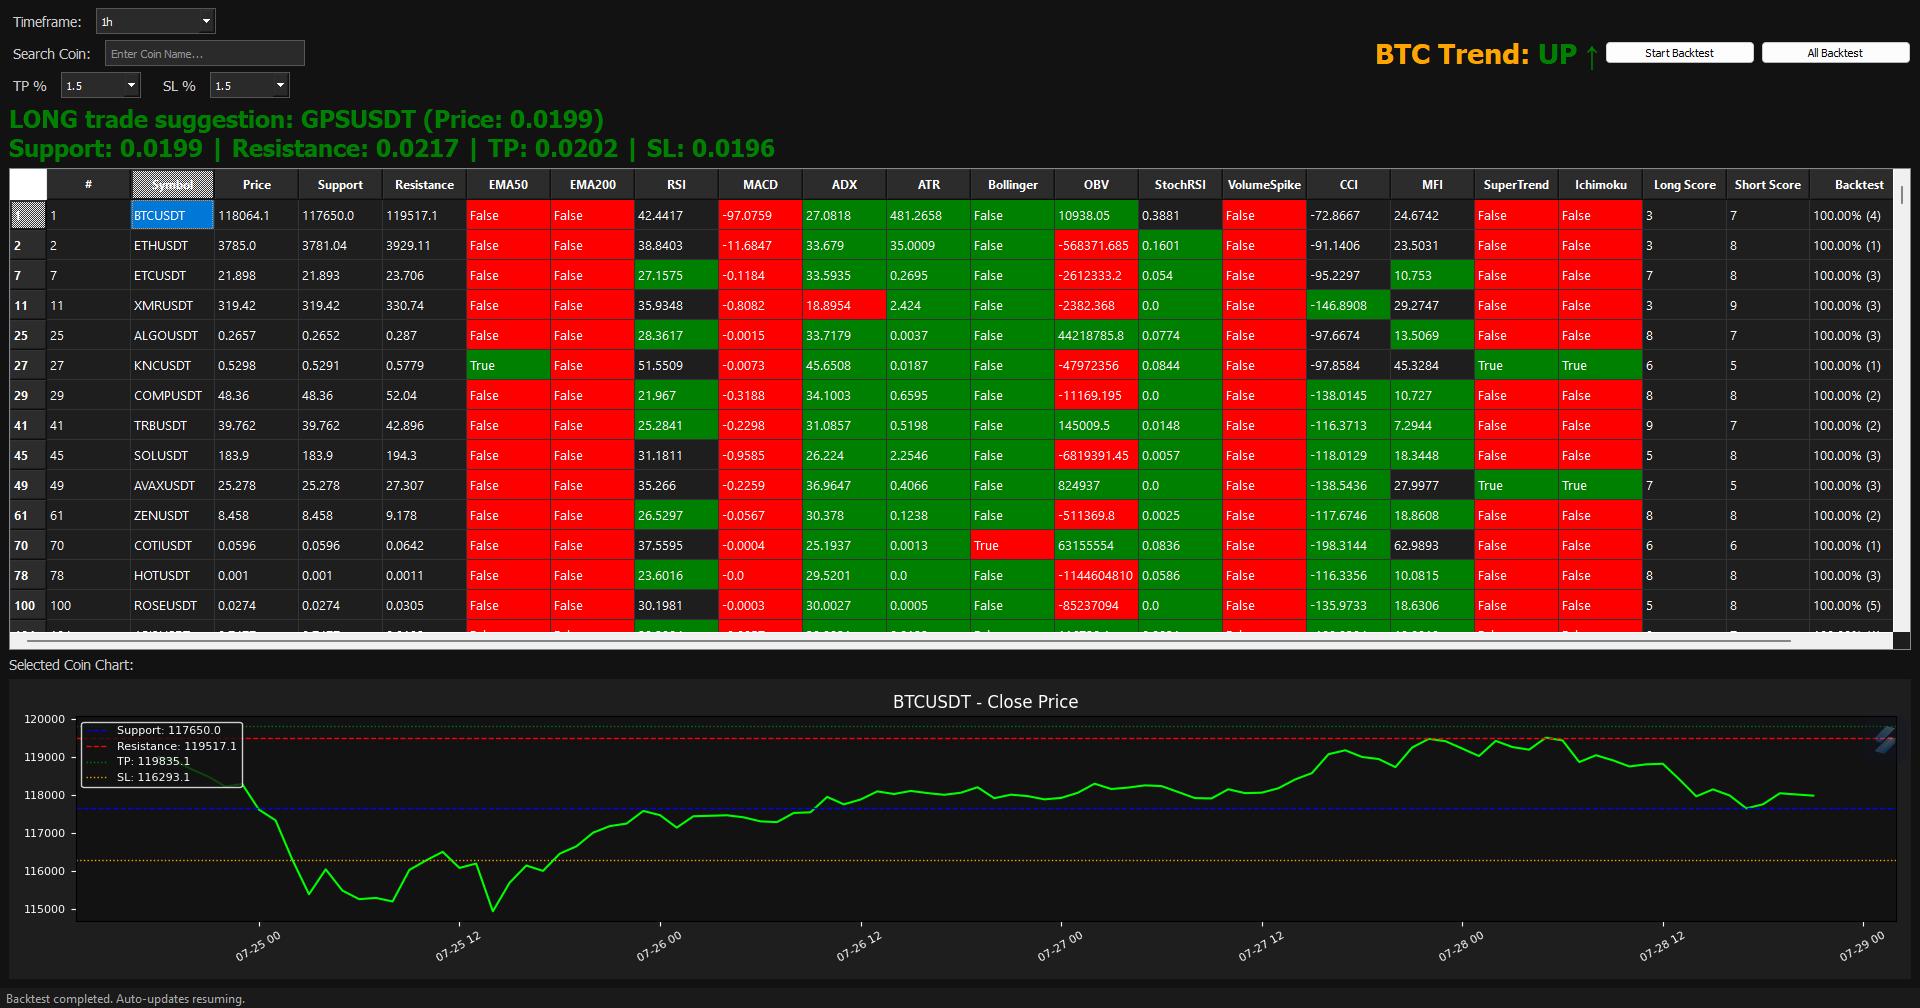Open the SL % dropdown

248,85
